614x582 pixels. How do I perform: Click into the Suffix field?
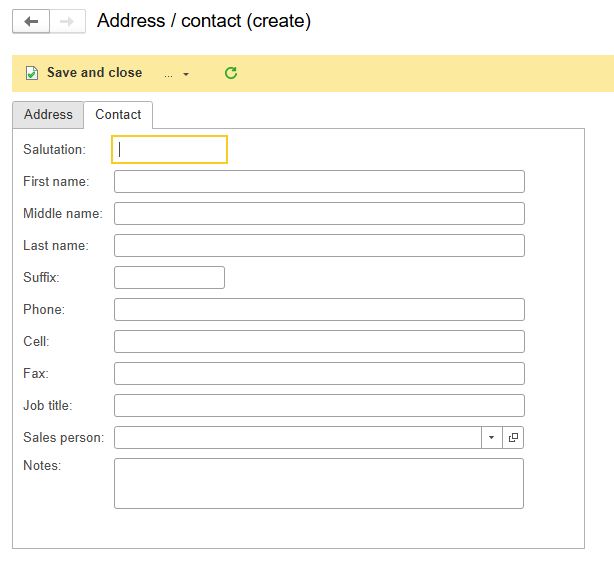(169, 278)
